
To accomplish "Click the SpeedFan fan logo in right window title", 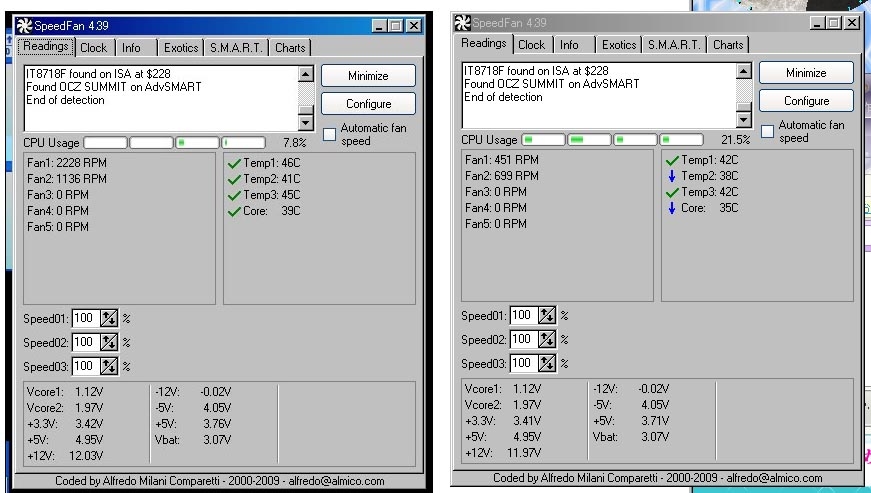I will click(x=462, y=23).
